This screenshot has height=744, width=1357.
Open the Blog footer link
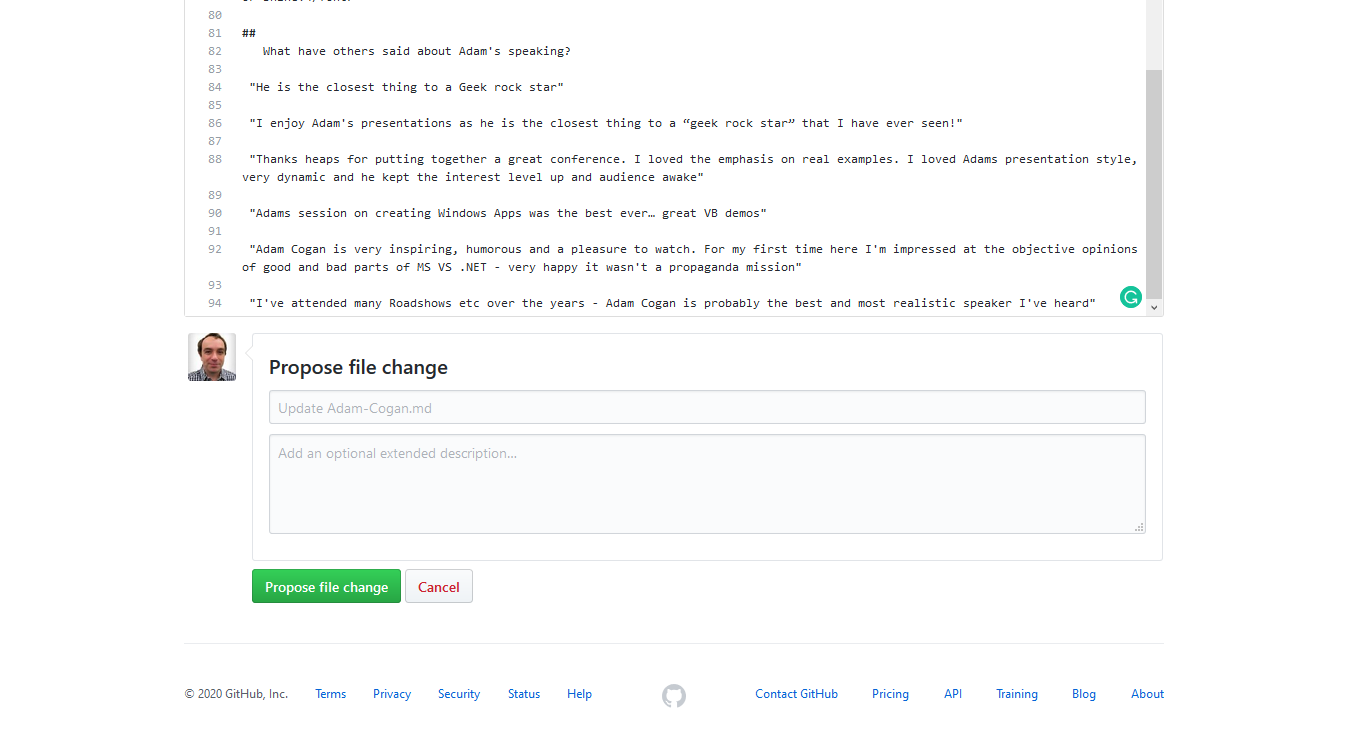[x=1084, y=694]
